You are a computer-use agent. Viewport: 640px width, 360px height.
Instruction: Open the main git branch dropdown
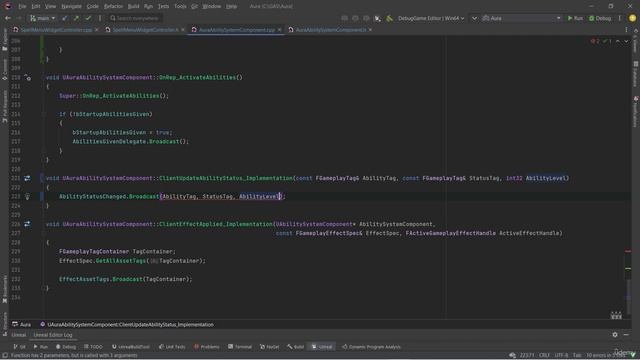coord(42,18)
